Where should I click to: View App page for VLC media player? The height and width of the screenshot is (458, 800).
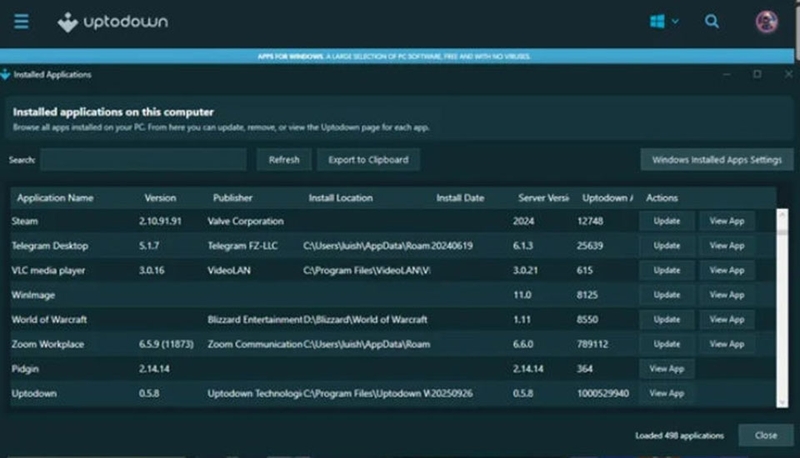click(x=727, y=270)
